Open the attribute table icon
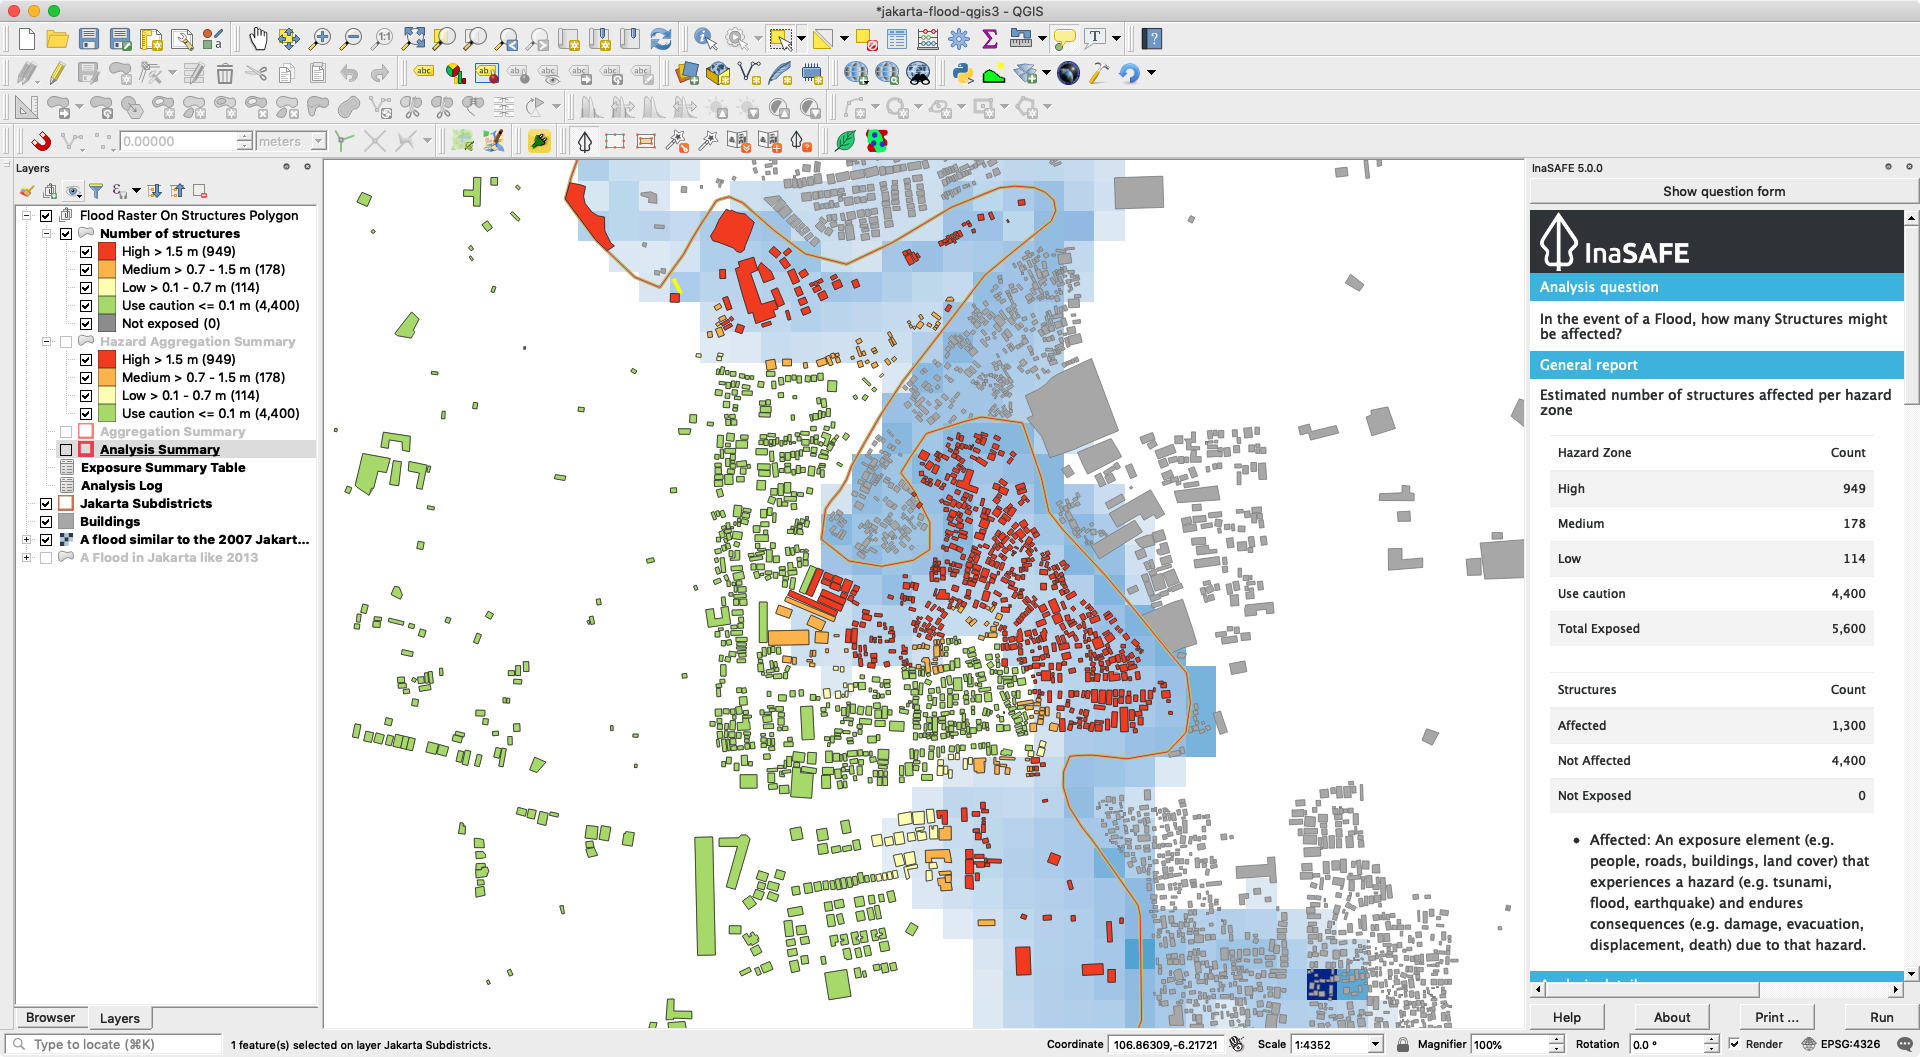Screen dimensions: 1920x1057 (897, 39)
